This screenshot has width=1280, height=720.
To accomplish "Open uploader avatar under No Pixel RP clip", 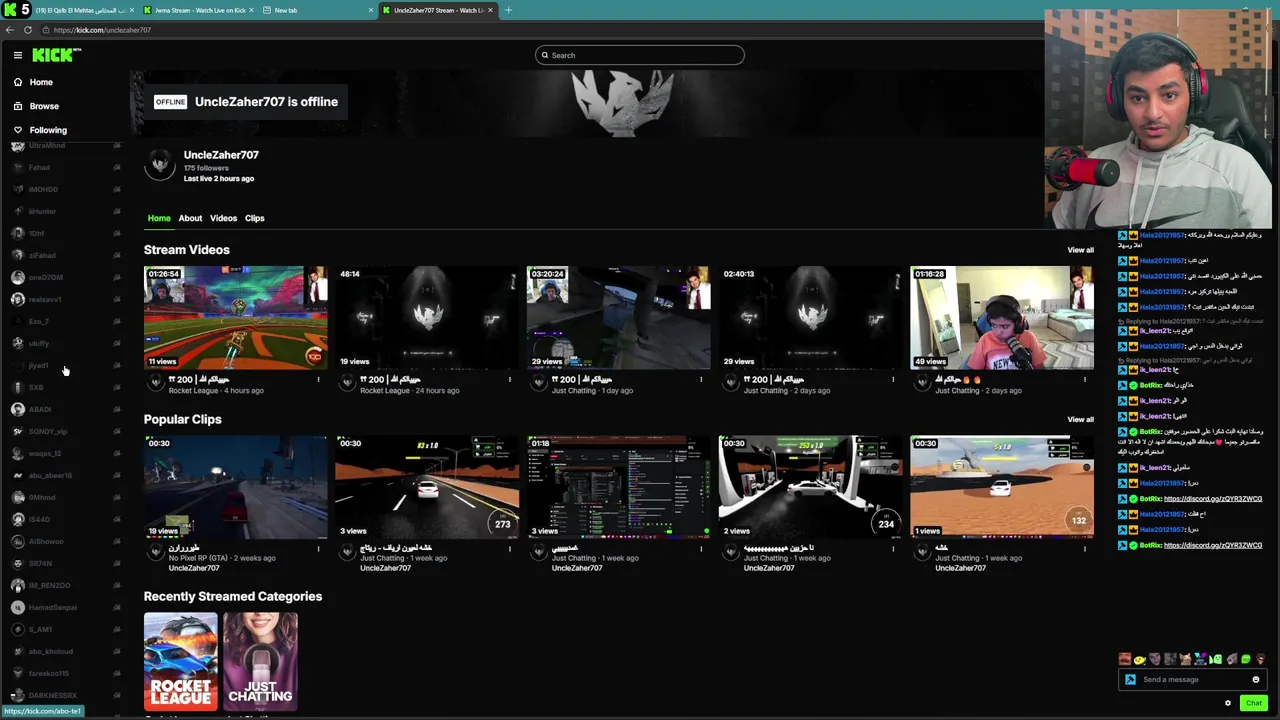I will 155,551.
